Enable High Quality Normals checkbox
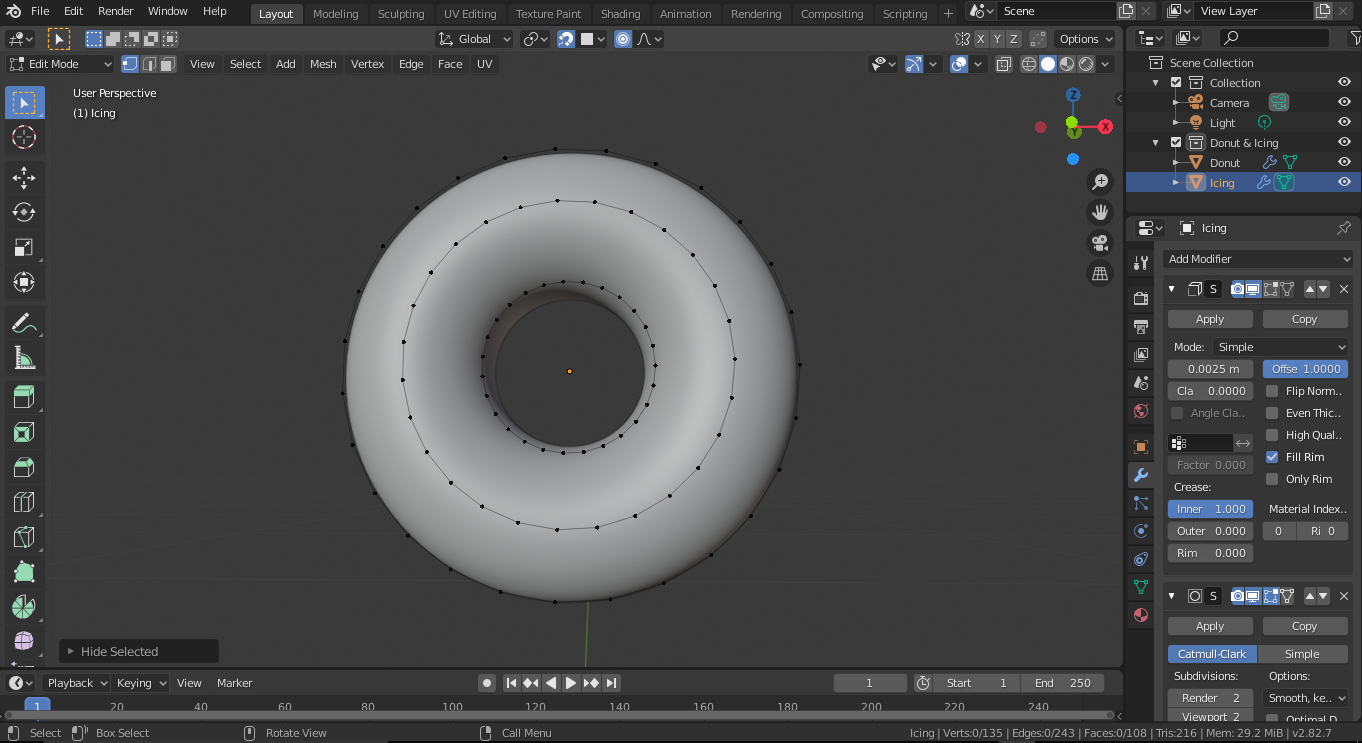1362x743 pixels. coord(1272,435)
